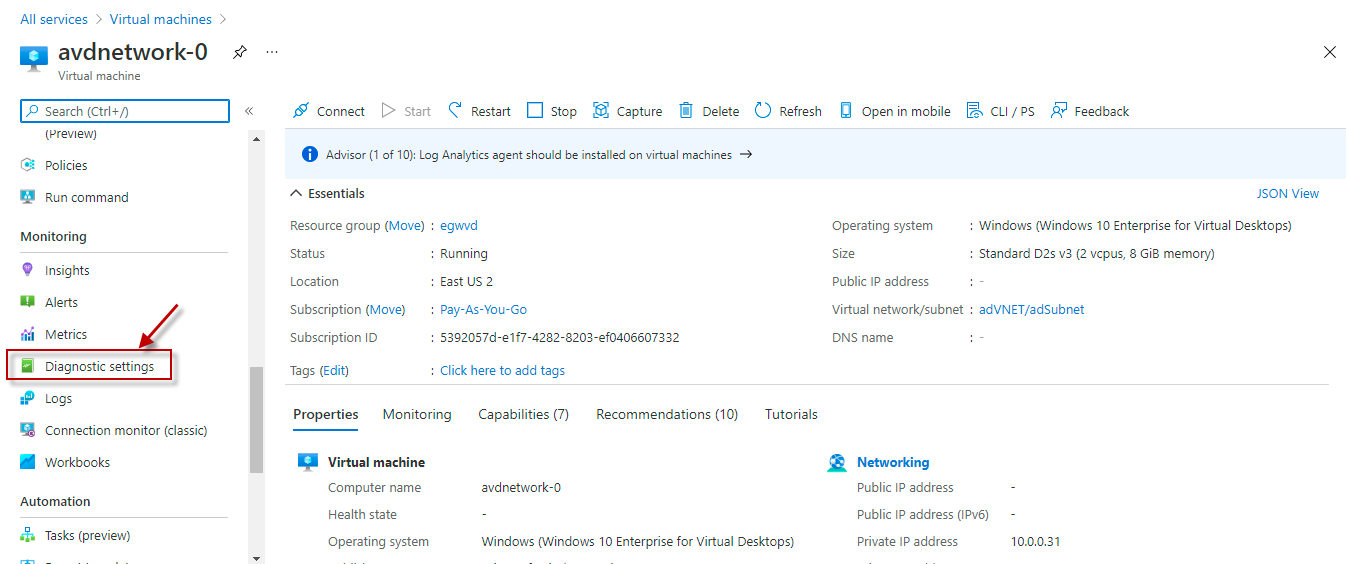Screen dimensions: 1348x564
Task: Select the Subscription ID value
Action: coord(560,338)
